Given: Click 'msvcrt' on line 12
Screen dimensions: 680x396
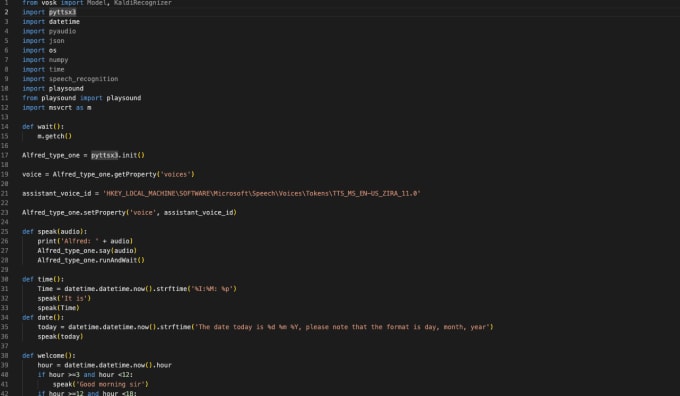Looking at the screenshot, I should 60,108.
